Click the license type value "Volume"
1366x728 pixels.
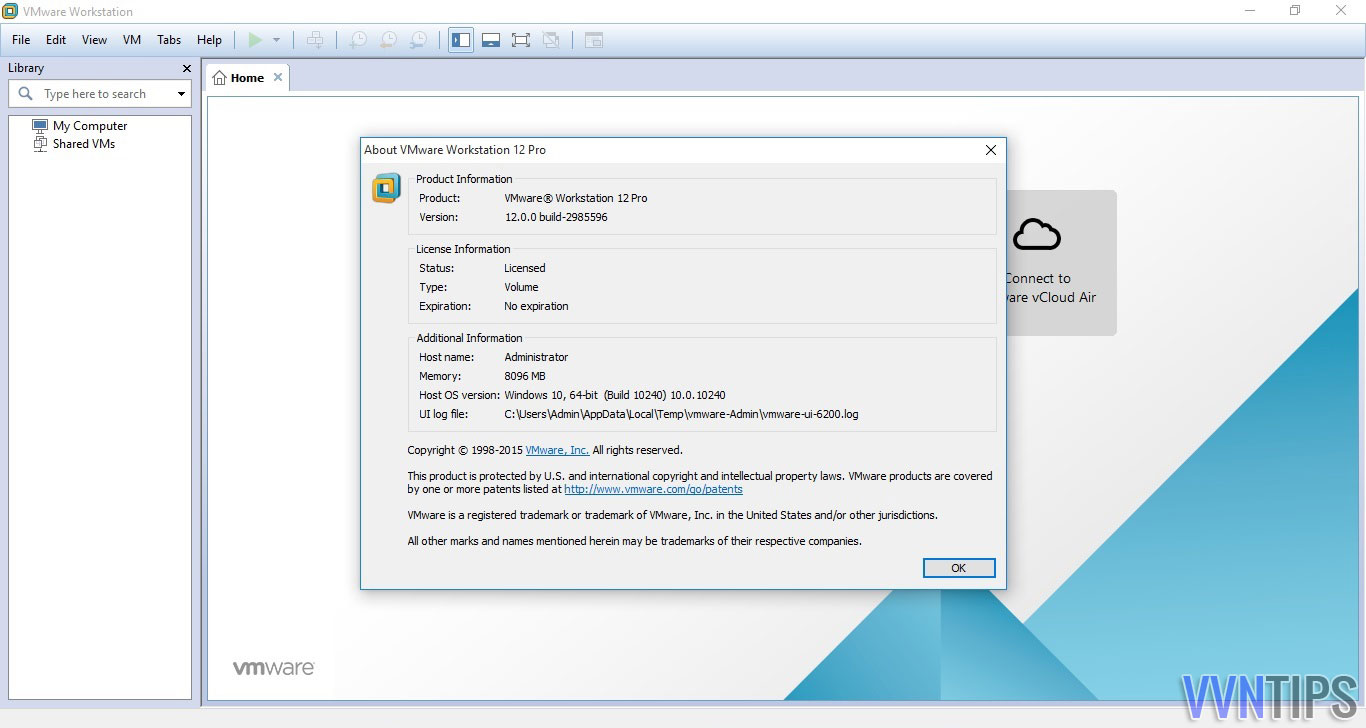[521, 287]
